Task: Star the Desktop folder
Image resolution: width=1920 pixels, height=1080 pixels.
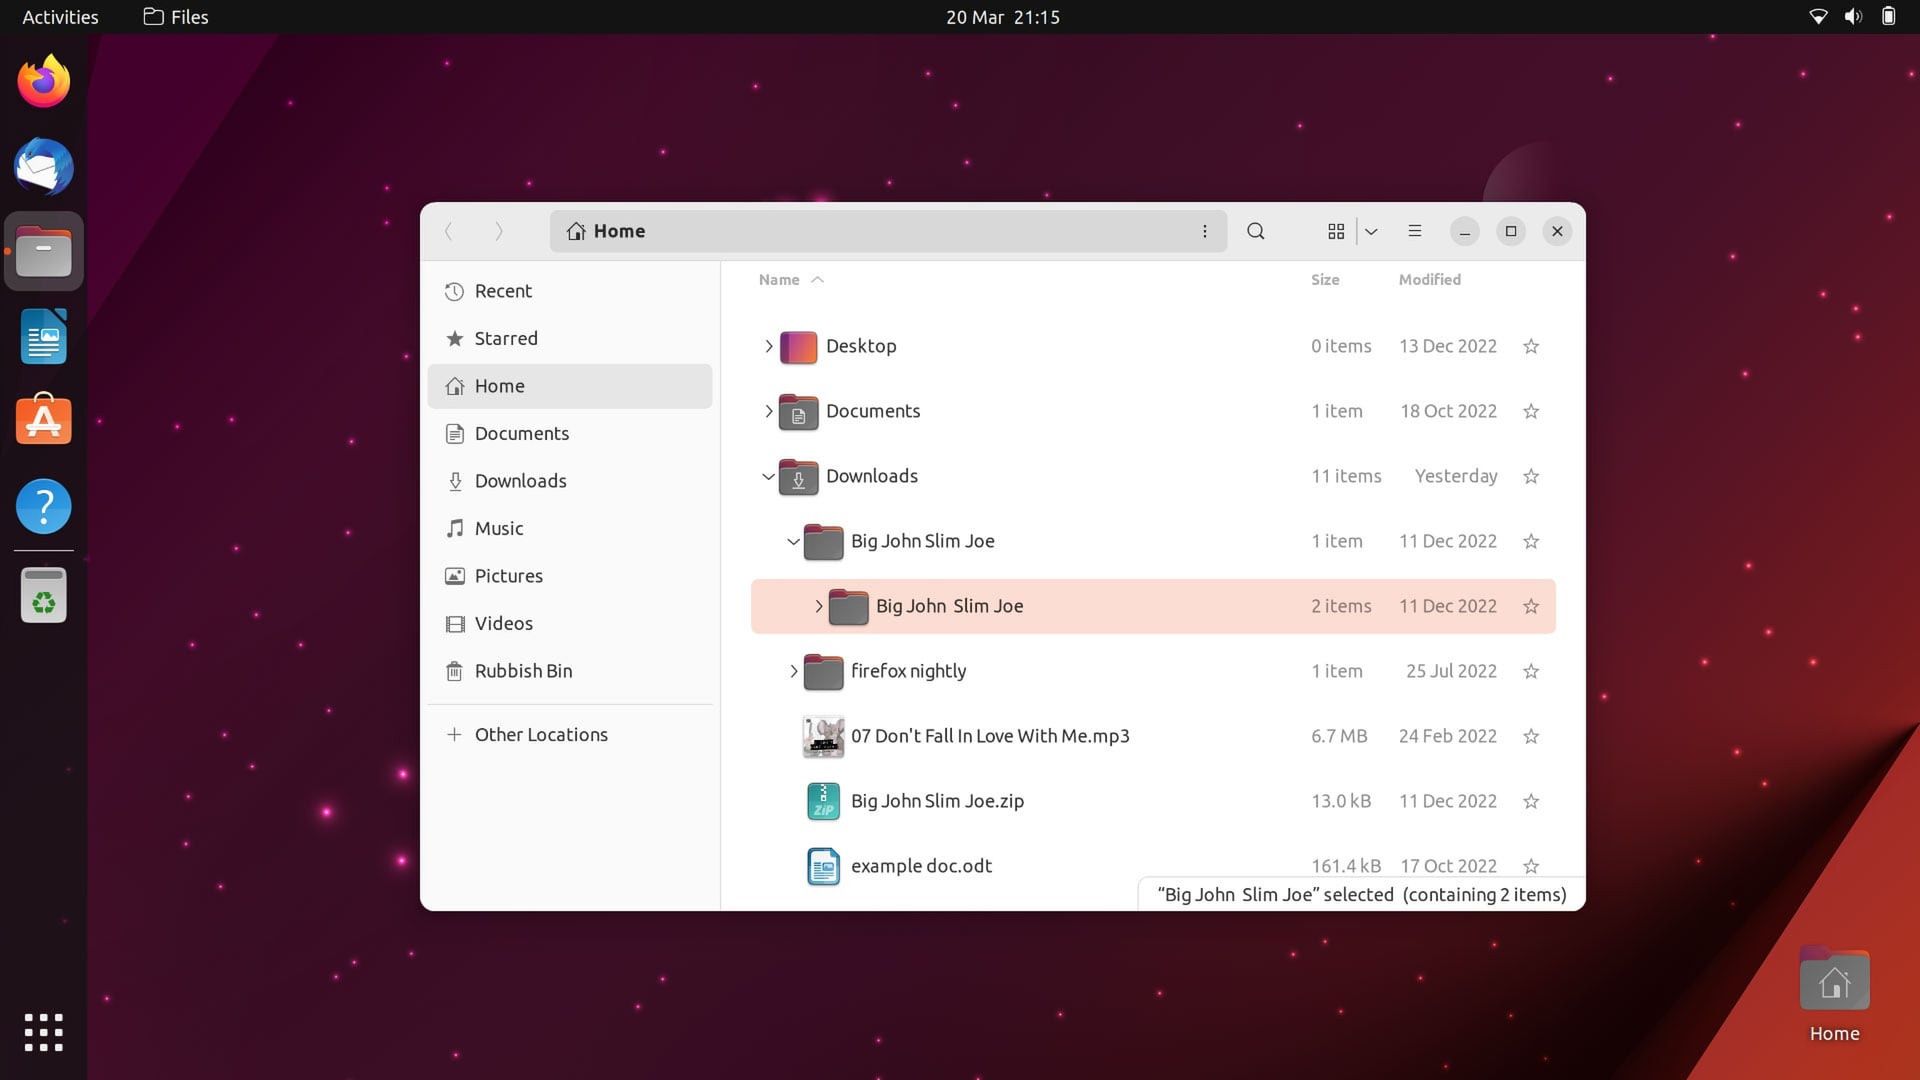Action: coord(1531,346)
